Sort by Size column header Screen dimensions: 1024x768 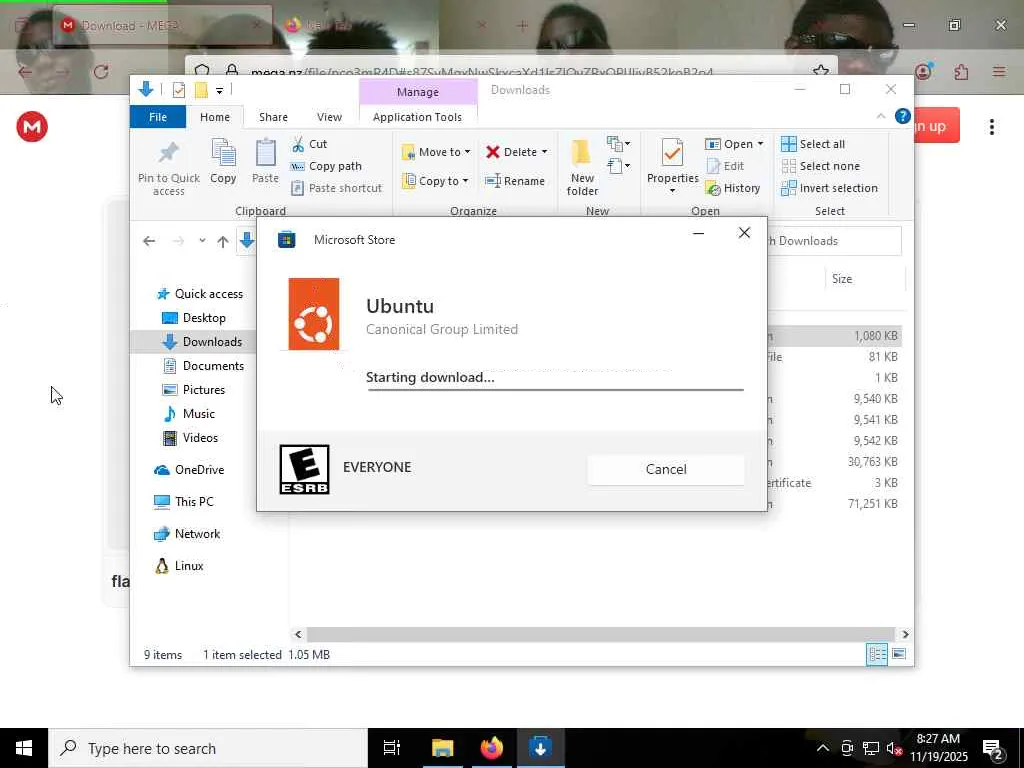842,279
